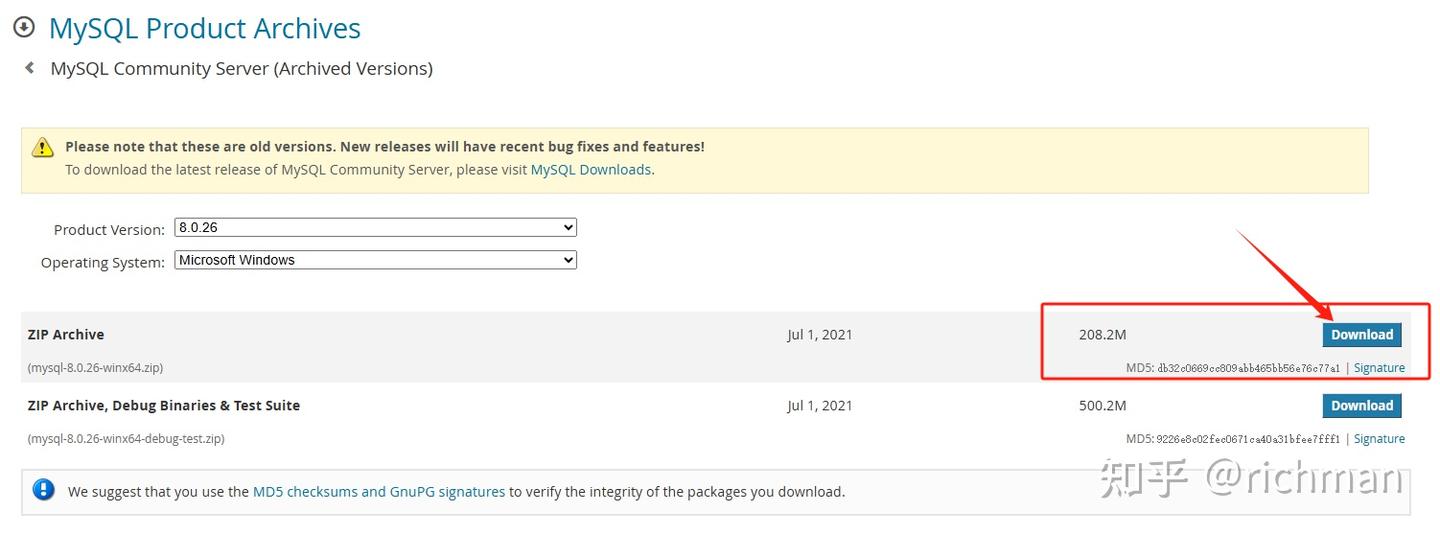
Task: Click the blue info exclamation icon
Action: 43,490
